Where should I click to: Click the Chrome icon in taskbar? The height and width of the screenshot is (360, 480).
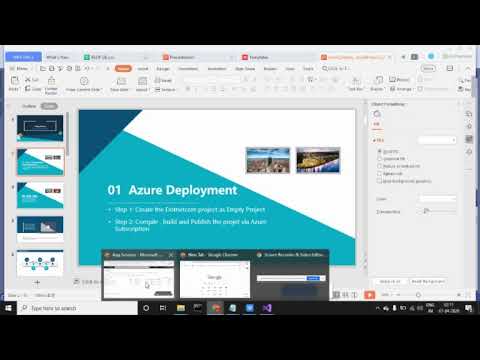point(215,308)
